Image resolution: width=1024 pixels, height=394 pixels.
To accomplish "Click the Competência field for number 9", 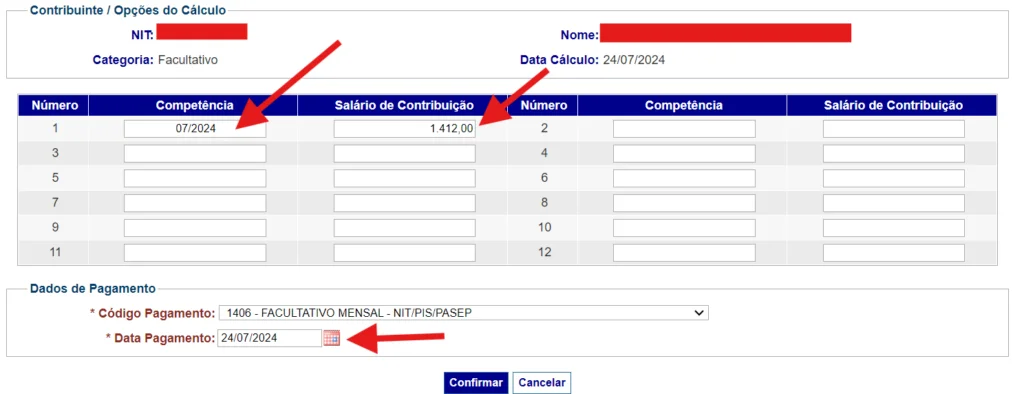I will click(195, 228).
